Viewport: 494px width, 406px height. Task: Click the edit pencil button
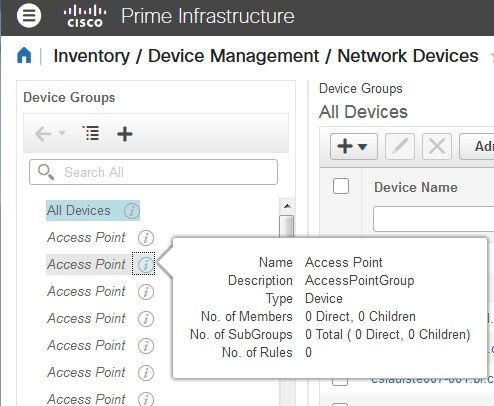pyautogui.click(x=400, y=146)
